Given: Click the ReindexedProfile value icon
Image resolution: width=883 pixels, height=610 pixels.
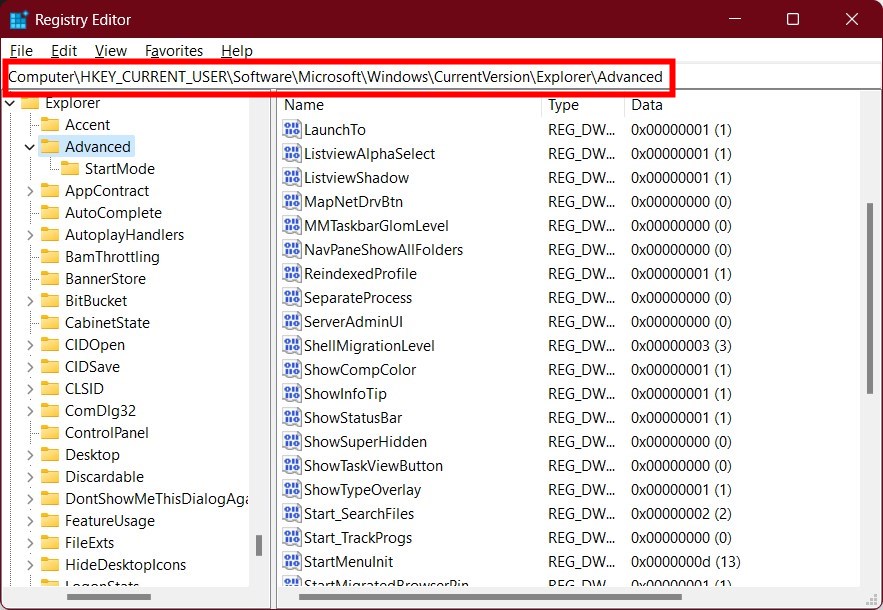Looking at the screenshot, I should pos(292,273).
